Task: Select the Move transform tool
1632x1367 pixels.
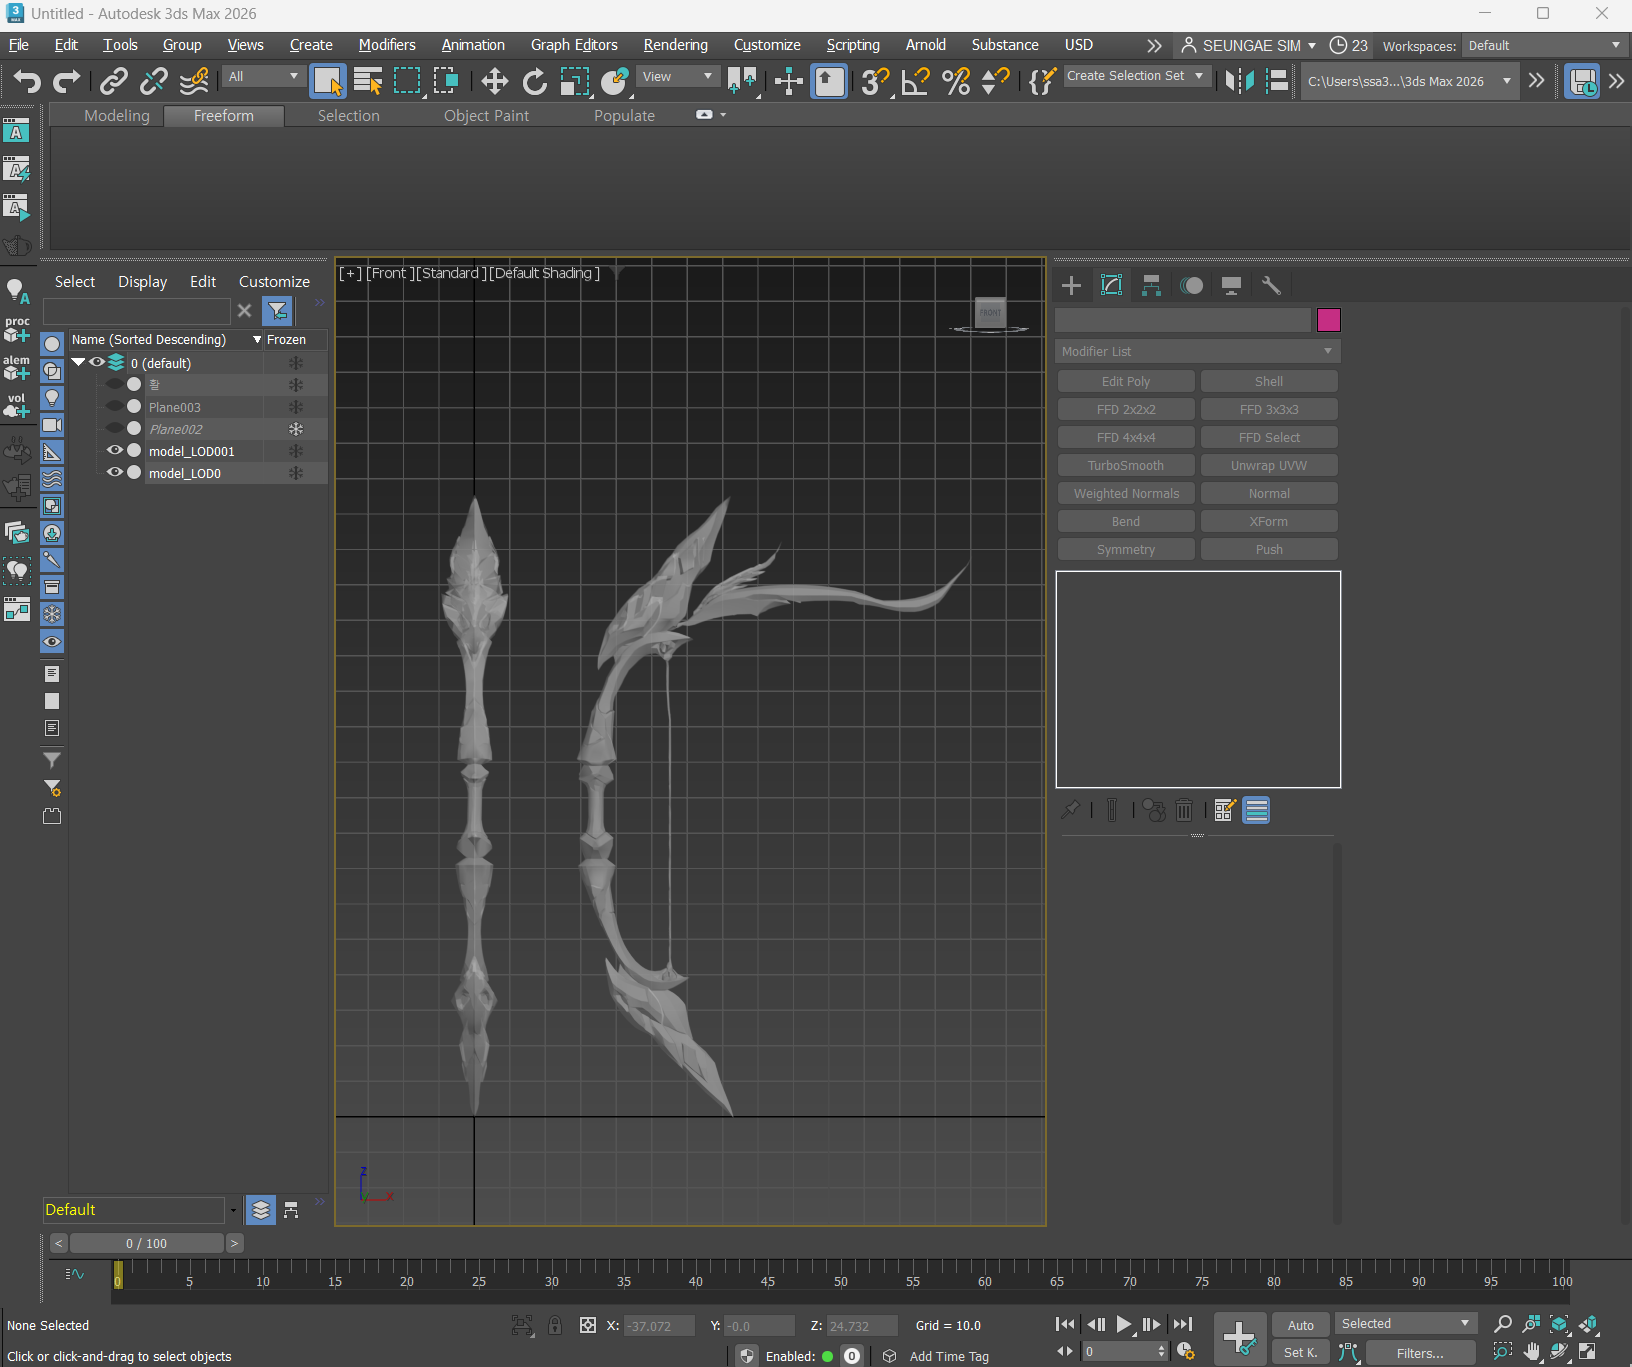Action: pos(494,82)
